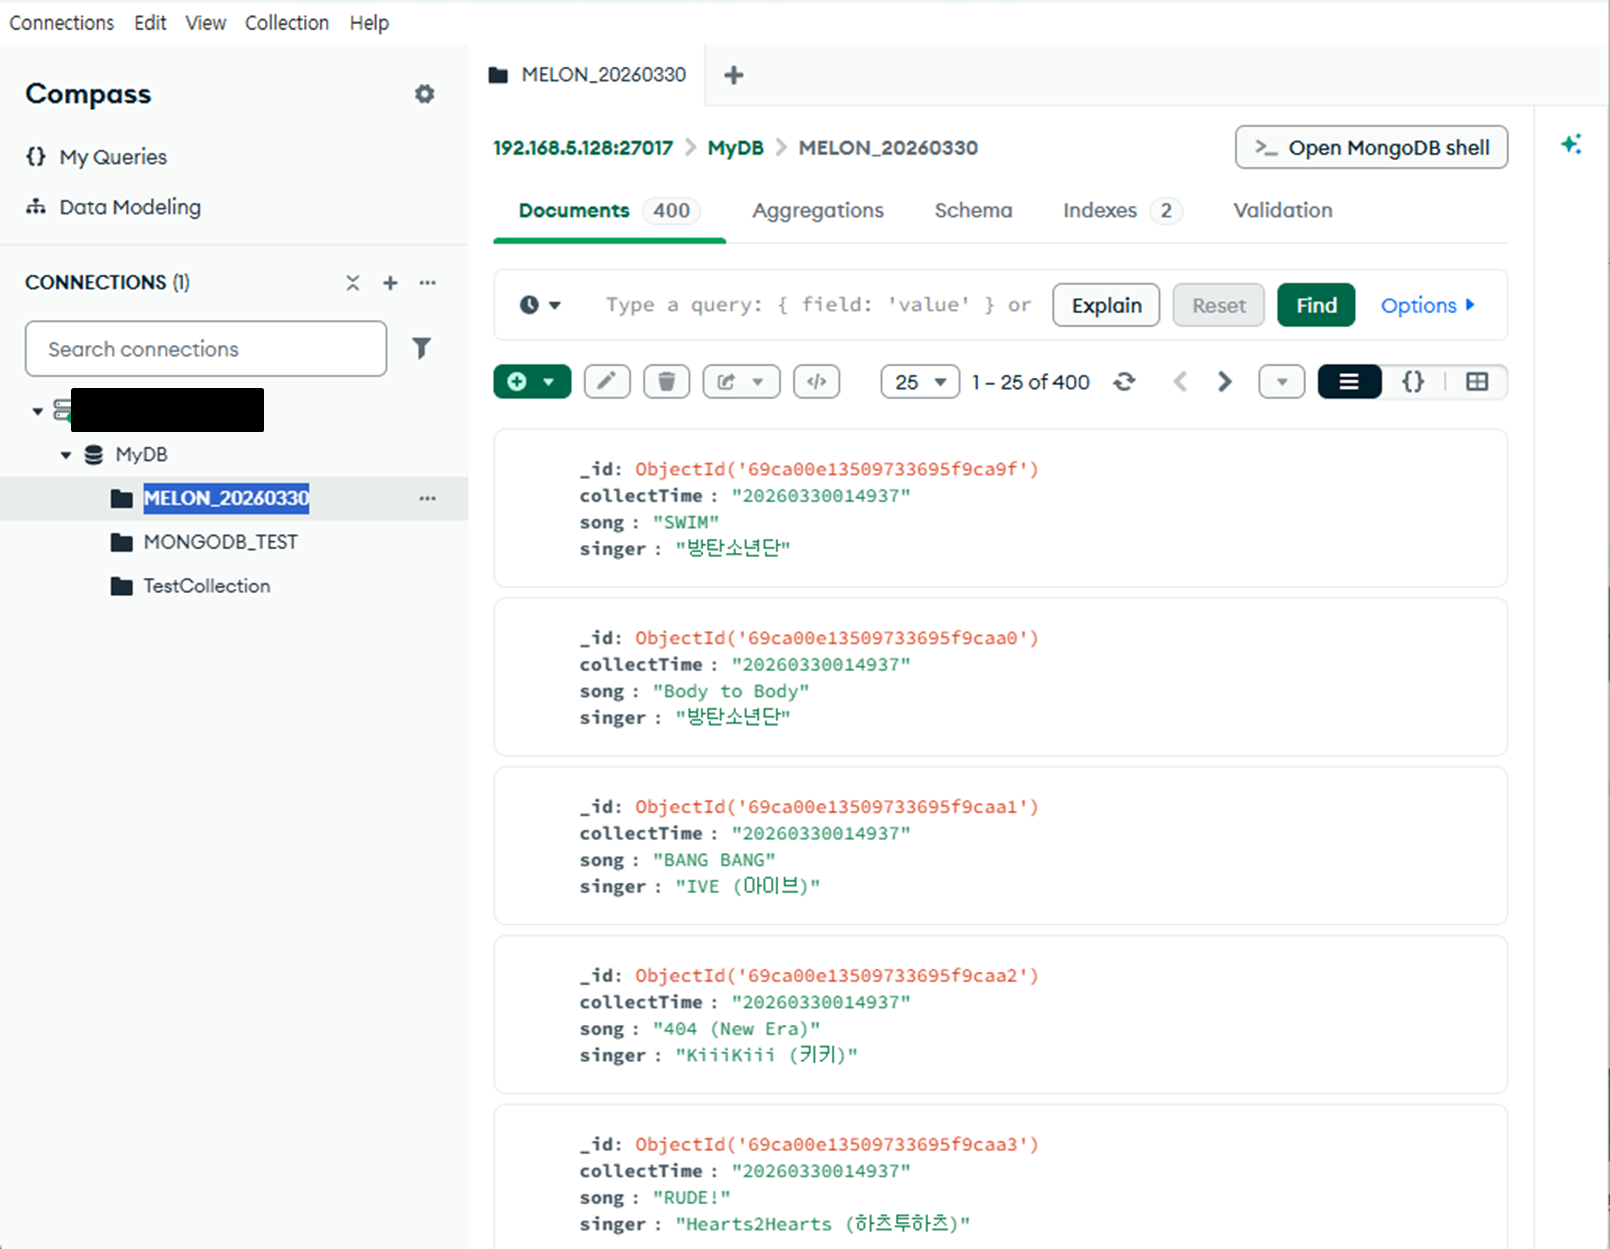Image resolution: width=1610 pixels, height=1249 pixels.
Task: Click singer value "IVE (아이브)"
Action: pyautogui.click(x=748, y=886)
